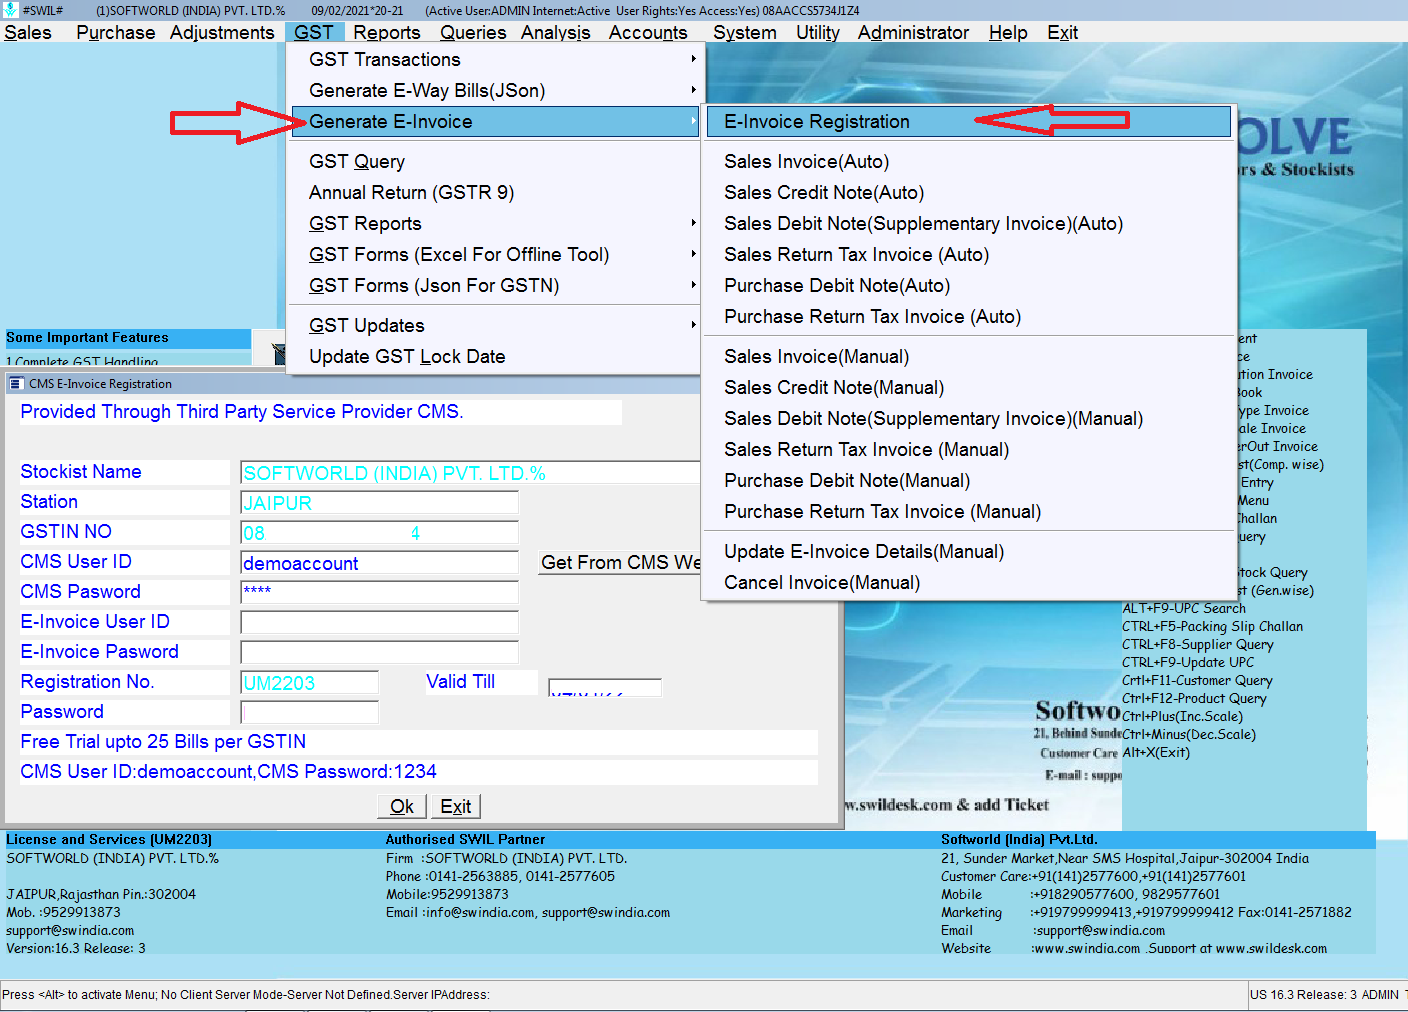Open the Adjustments menu

222,32
